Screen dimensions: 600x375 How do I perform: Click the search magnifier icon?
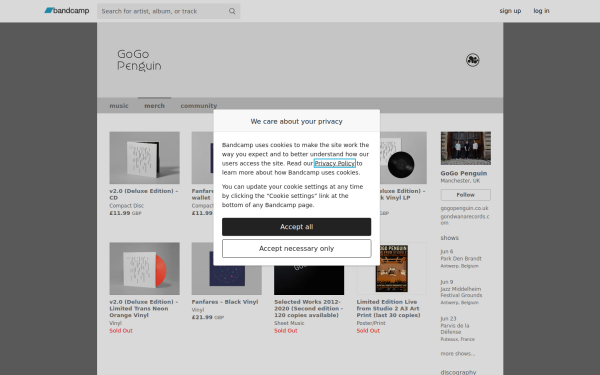(232, 11)
